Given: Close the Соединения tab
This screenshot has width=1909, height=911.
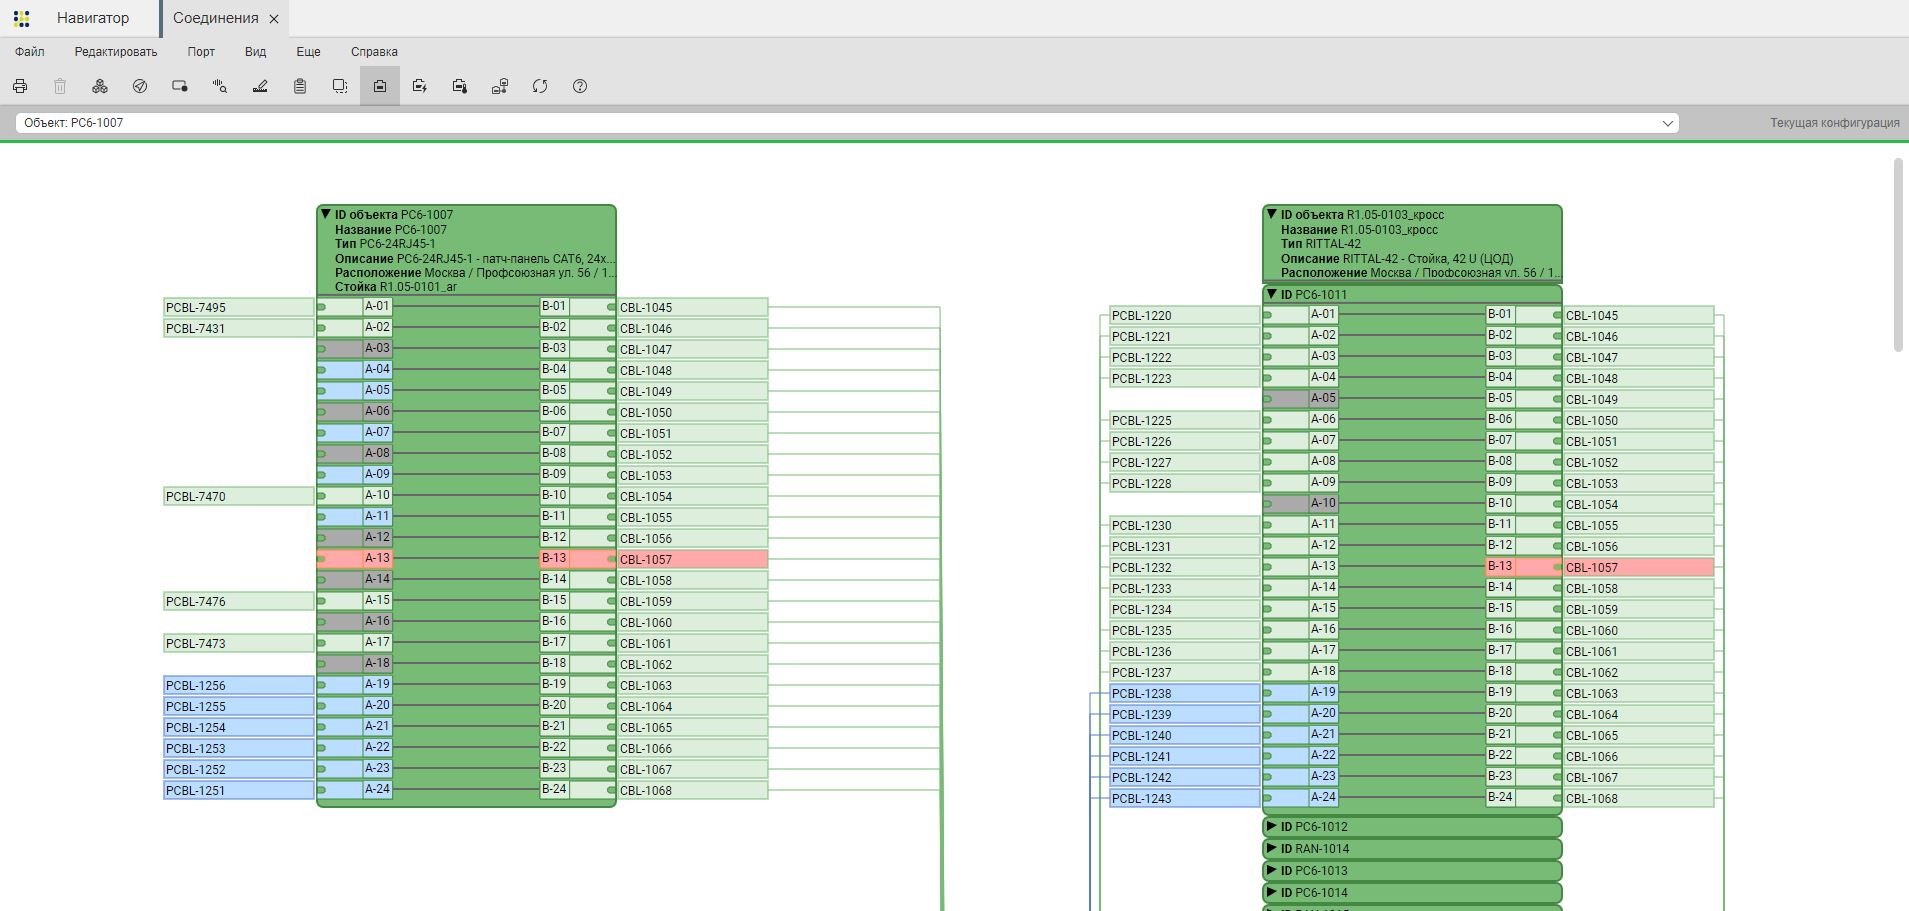Looking at the screenshot, I should click(x=274, y=19).
